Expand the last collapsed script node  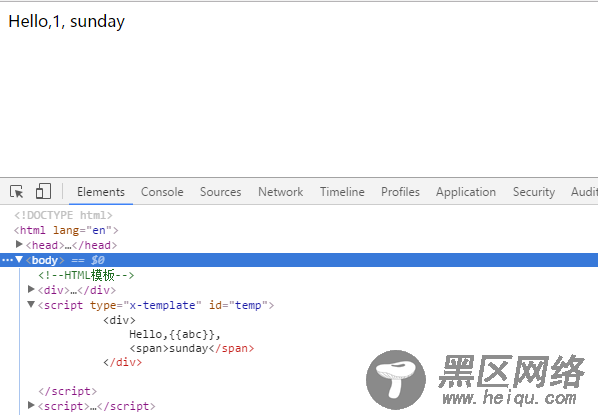click(31, 405)
